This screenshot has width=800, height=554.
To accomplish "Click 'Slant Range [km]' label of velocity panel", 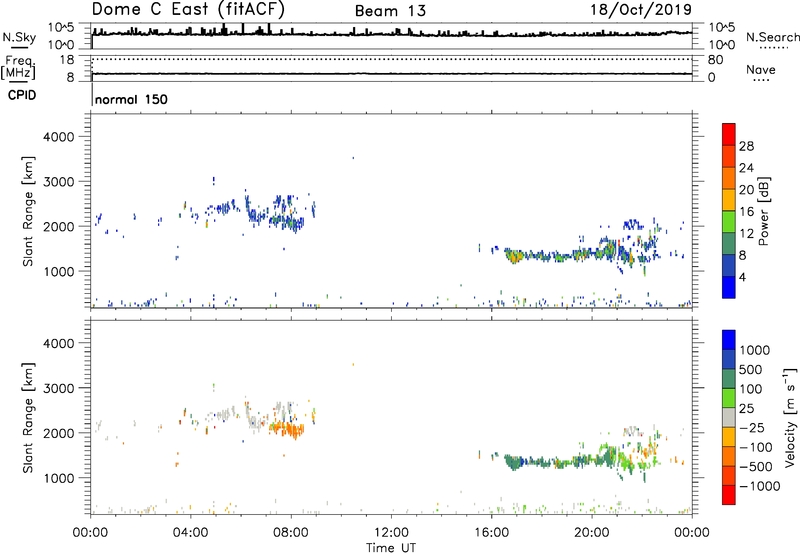I will [28, 418].
